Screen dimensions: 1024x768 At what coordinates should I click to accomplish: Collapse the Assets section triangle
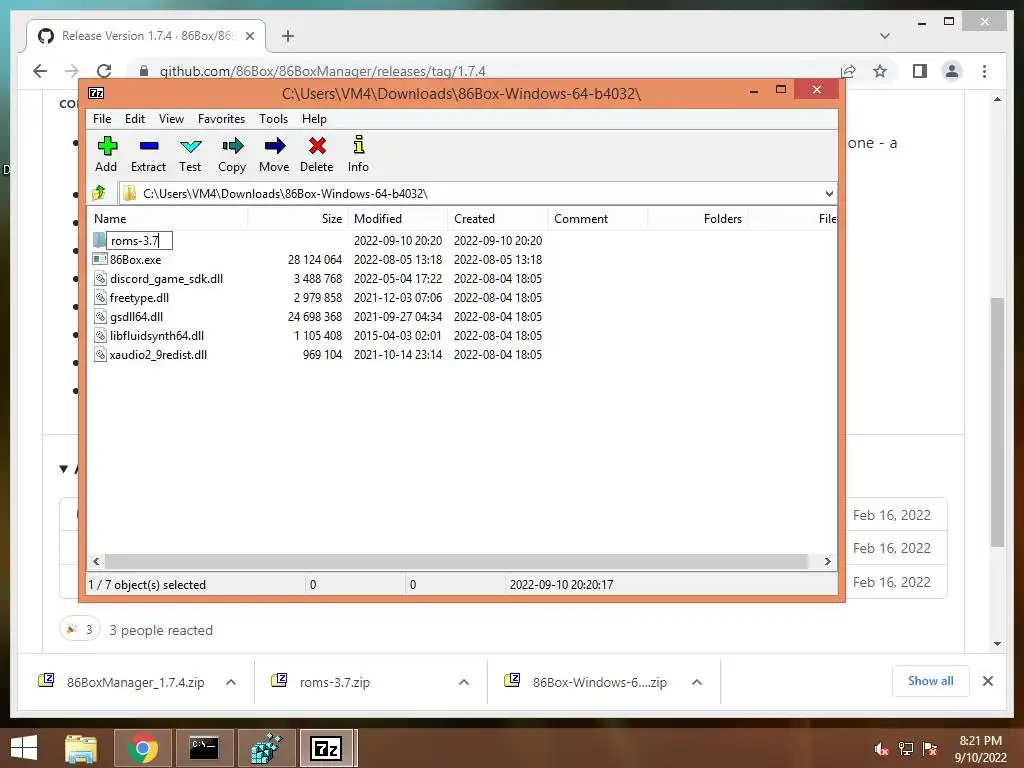[64, 469]
